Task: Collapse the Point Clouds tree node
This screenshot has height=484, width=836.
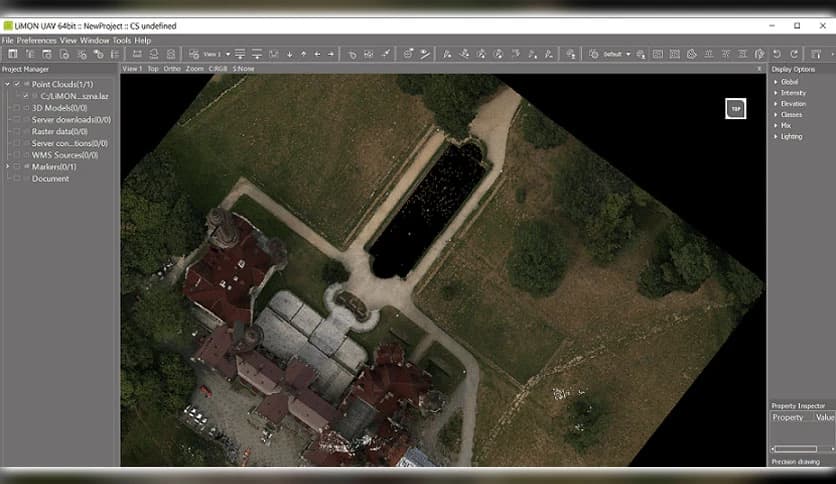Action: [x=7, y=84]
